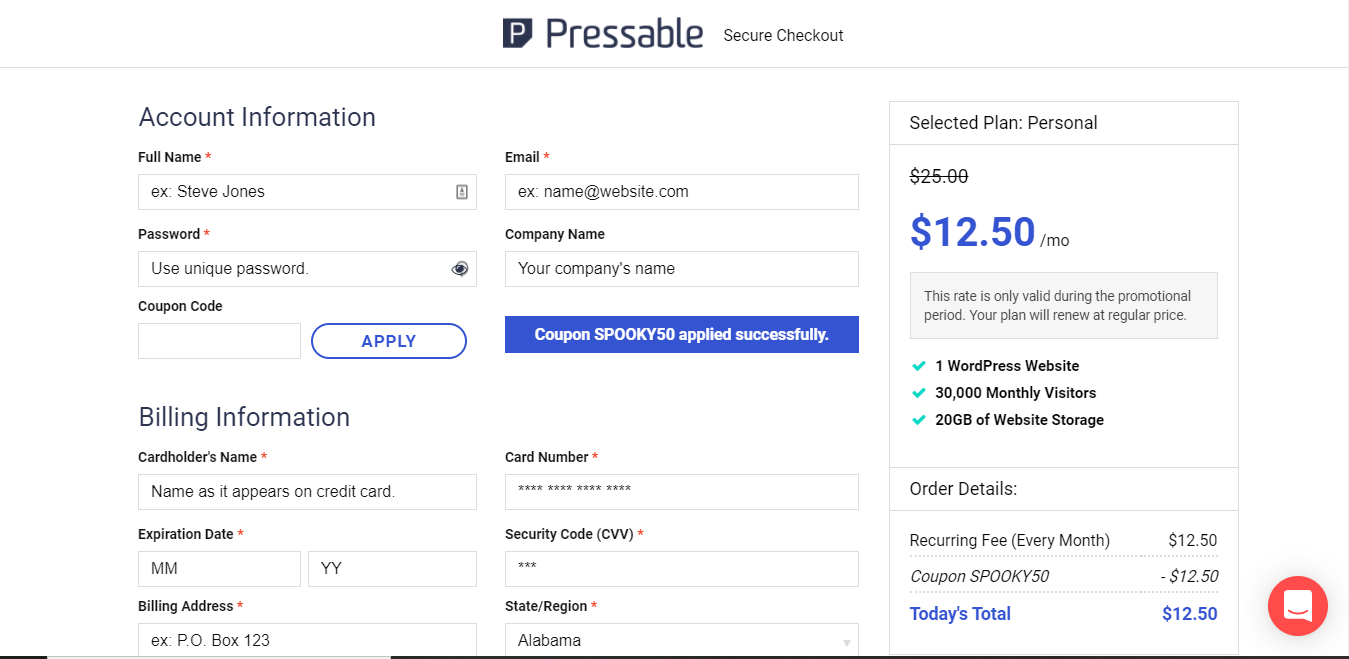
Task: Click the Company Name field
Action: (x=681, y=269)
